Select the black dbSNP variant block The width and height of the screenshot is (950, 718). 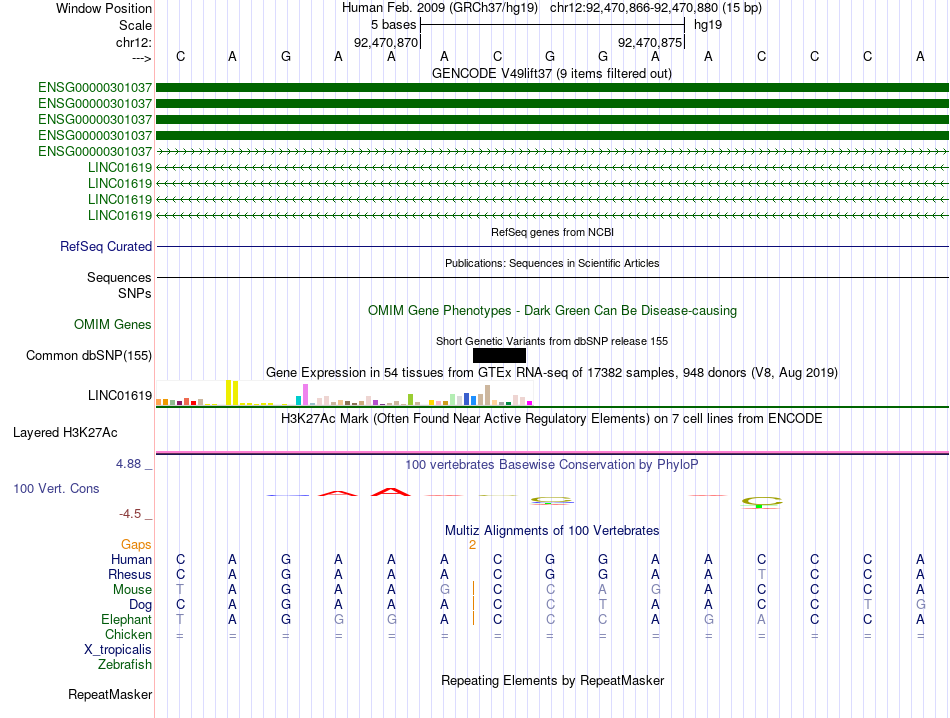pos(499,356)
